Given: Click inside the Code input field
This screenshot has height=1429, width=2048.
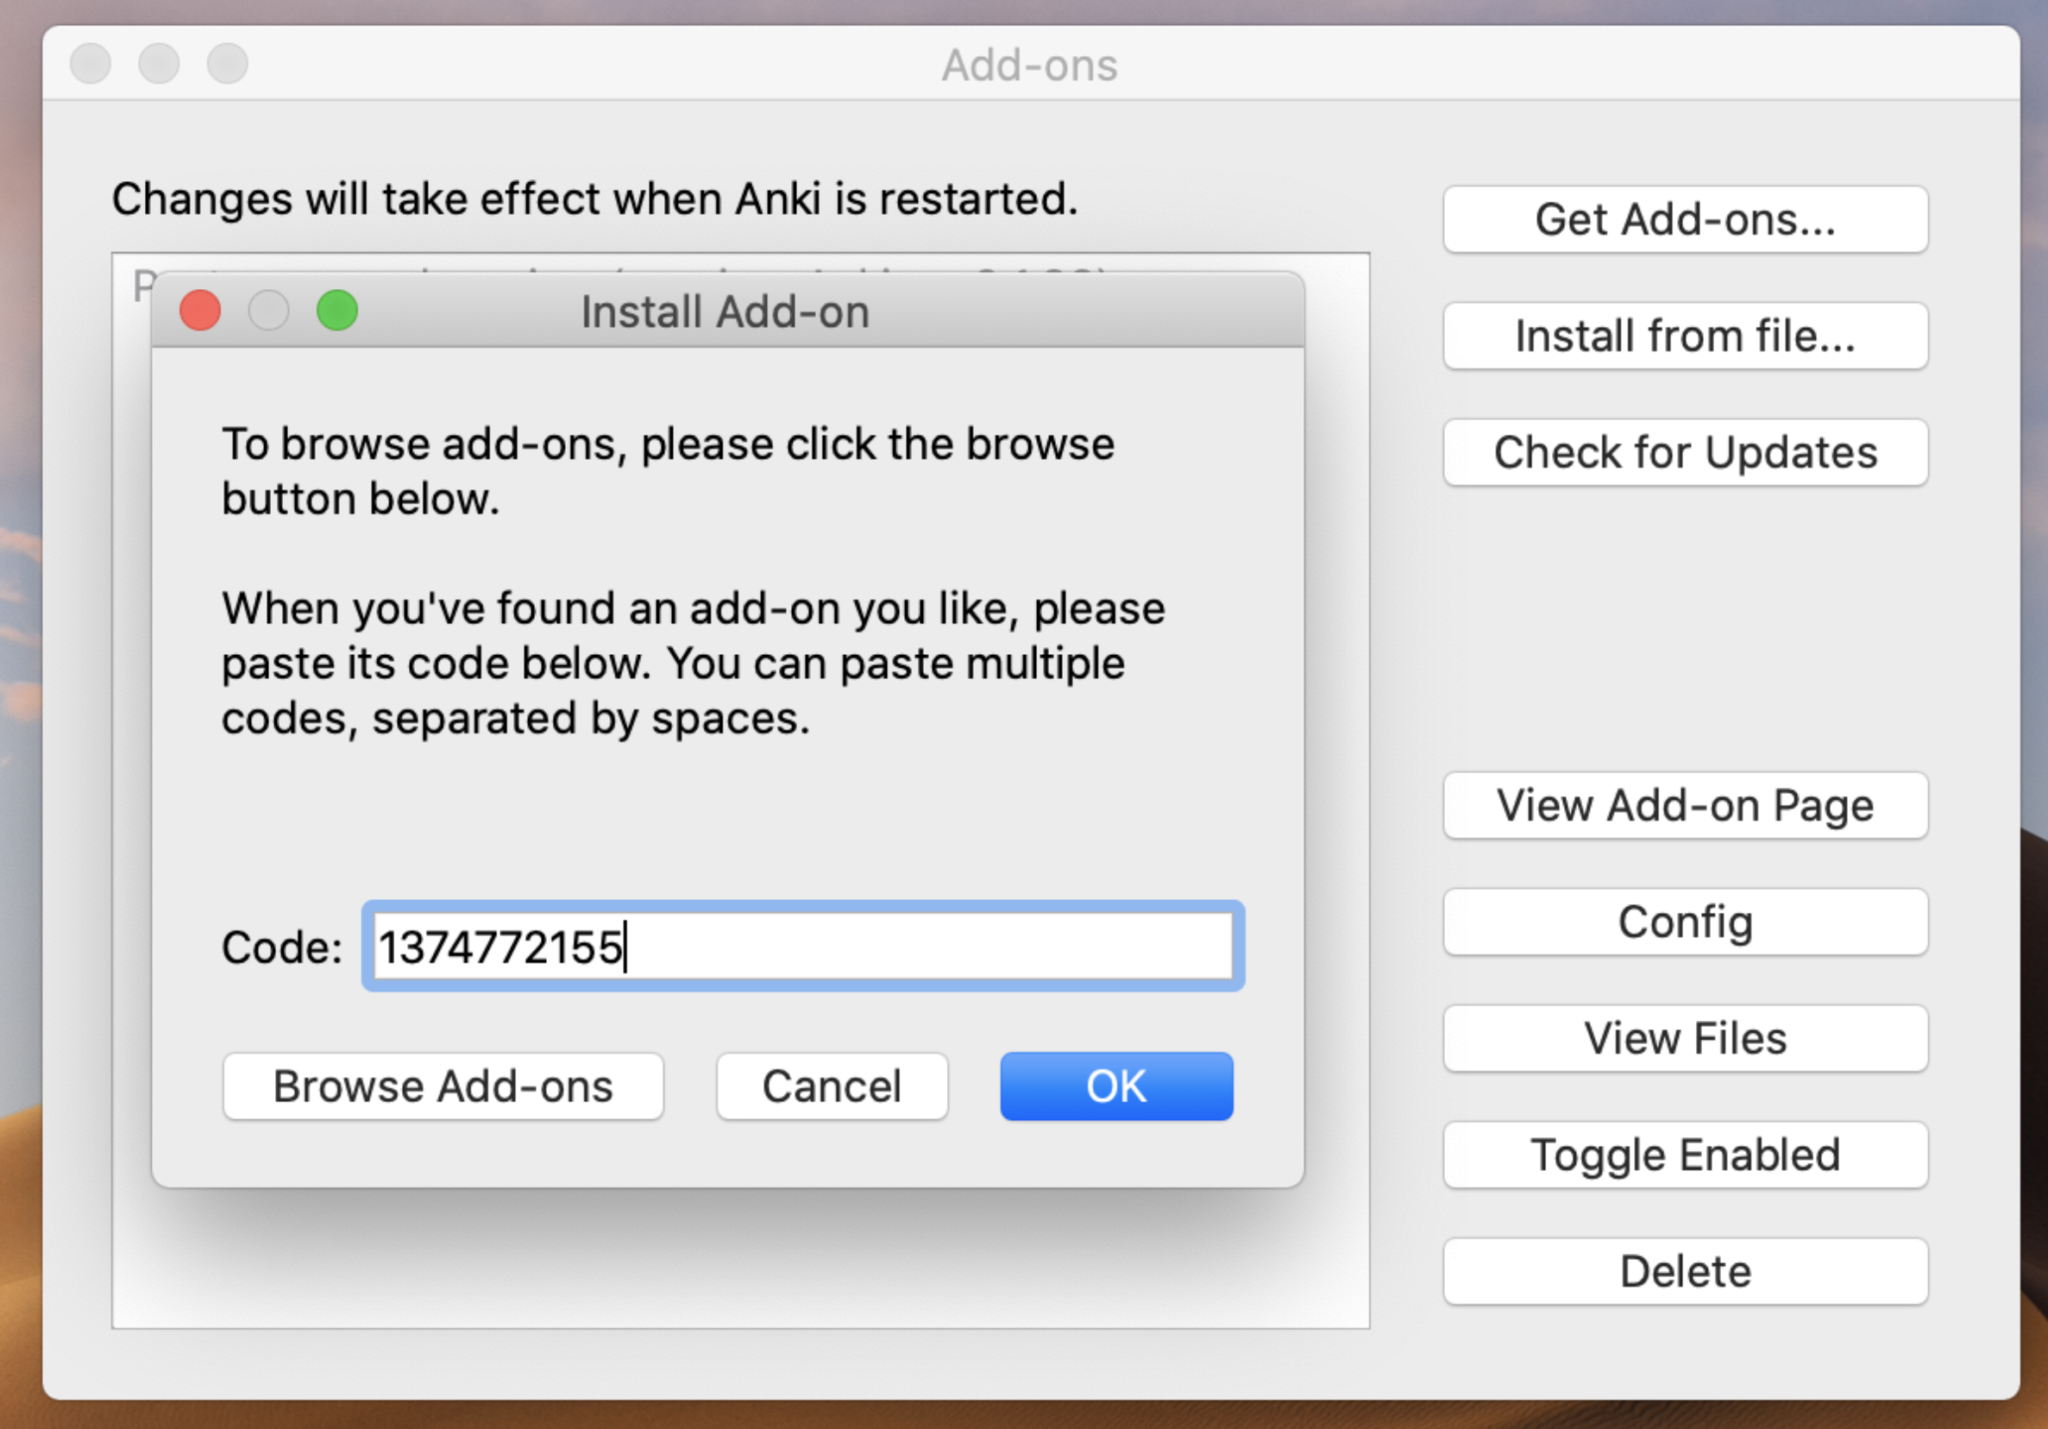Looking at the screenshot, I should [800, 947].
